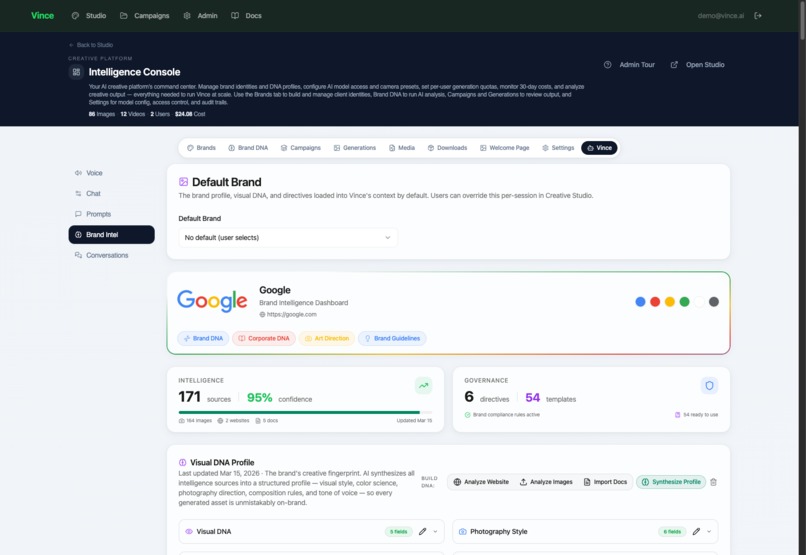This screenshot has width=806, height=555.
Task: Click 'Brand compliance rules active' status
Action: click(502, 415)
